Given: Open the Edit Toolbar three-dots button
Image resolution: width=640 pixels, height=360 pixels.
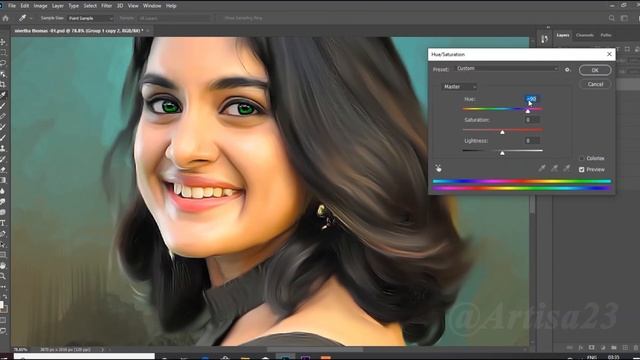Looking at the screenshot, I should tap(3, 287).
